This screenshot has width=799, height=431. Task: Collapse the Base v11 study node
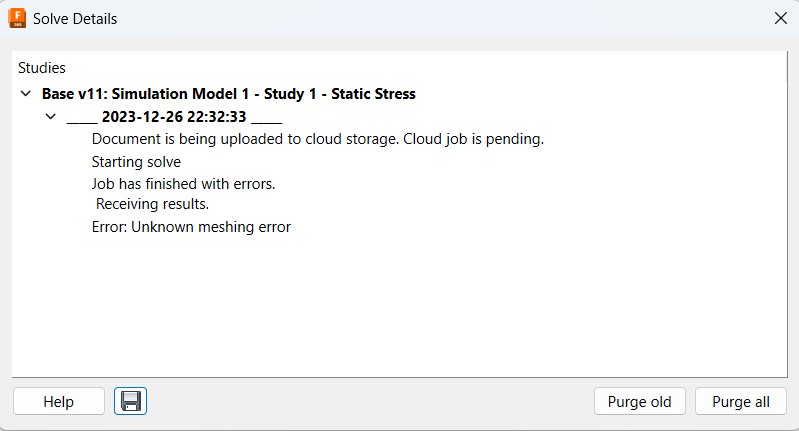[x=25, y=94]
